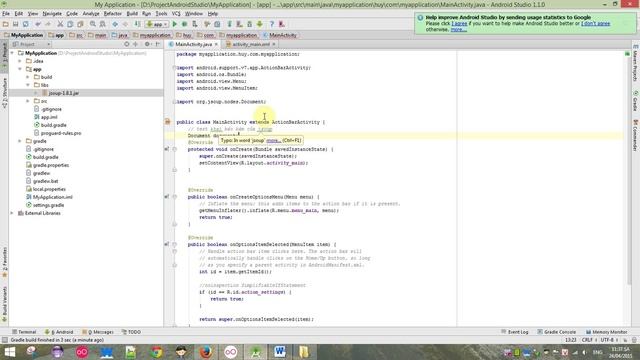Click the Attach debugger toolbar icon
The image size is (640, 360).
[195, 24]
